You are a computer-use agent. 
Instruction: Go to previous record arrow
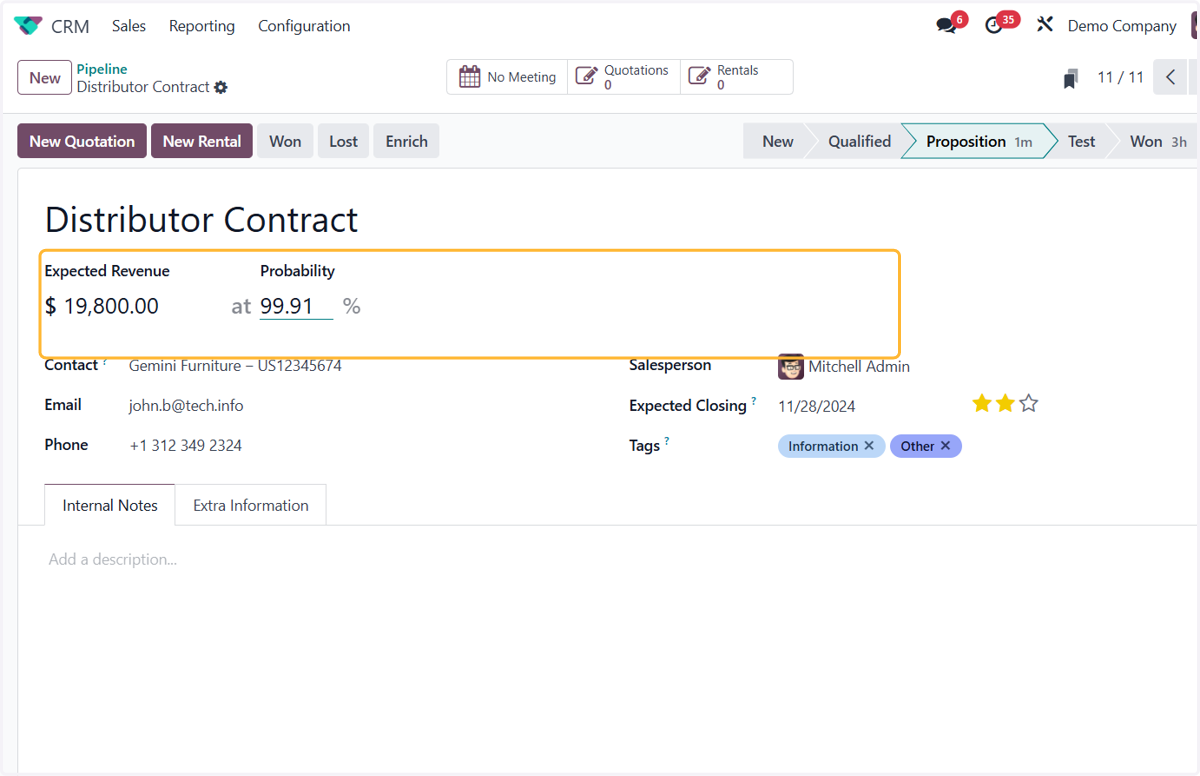1170,77
